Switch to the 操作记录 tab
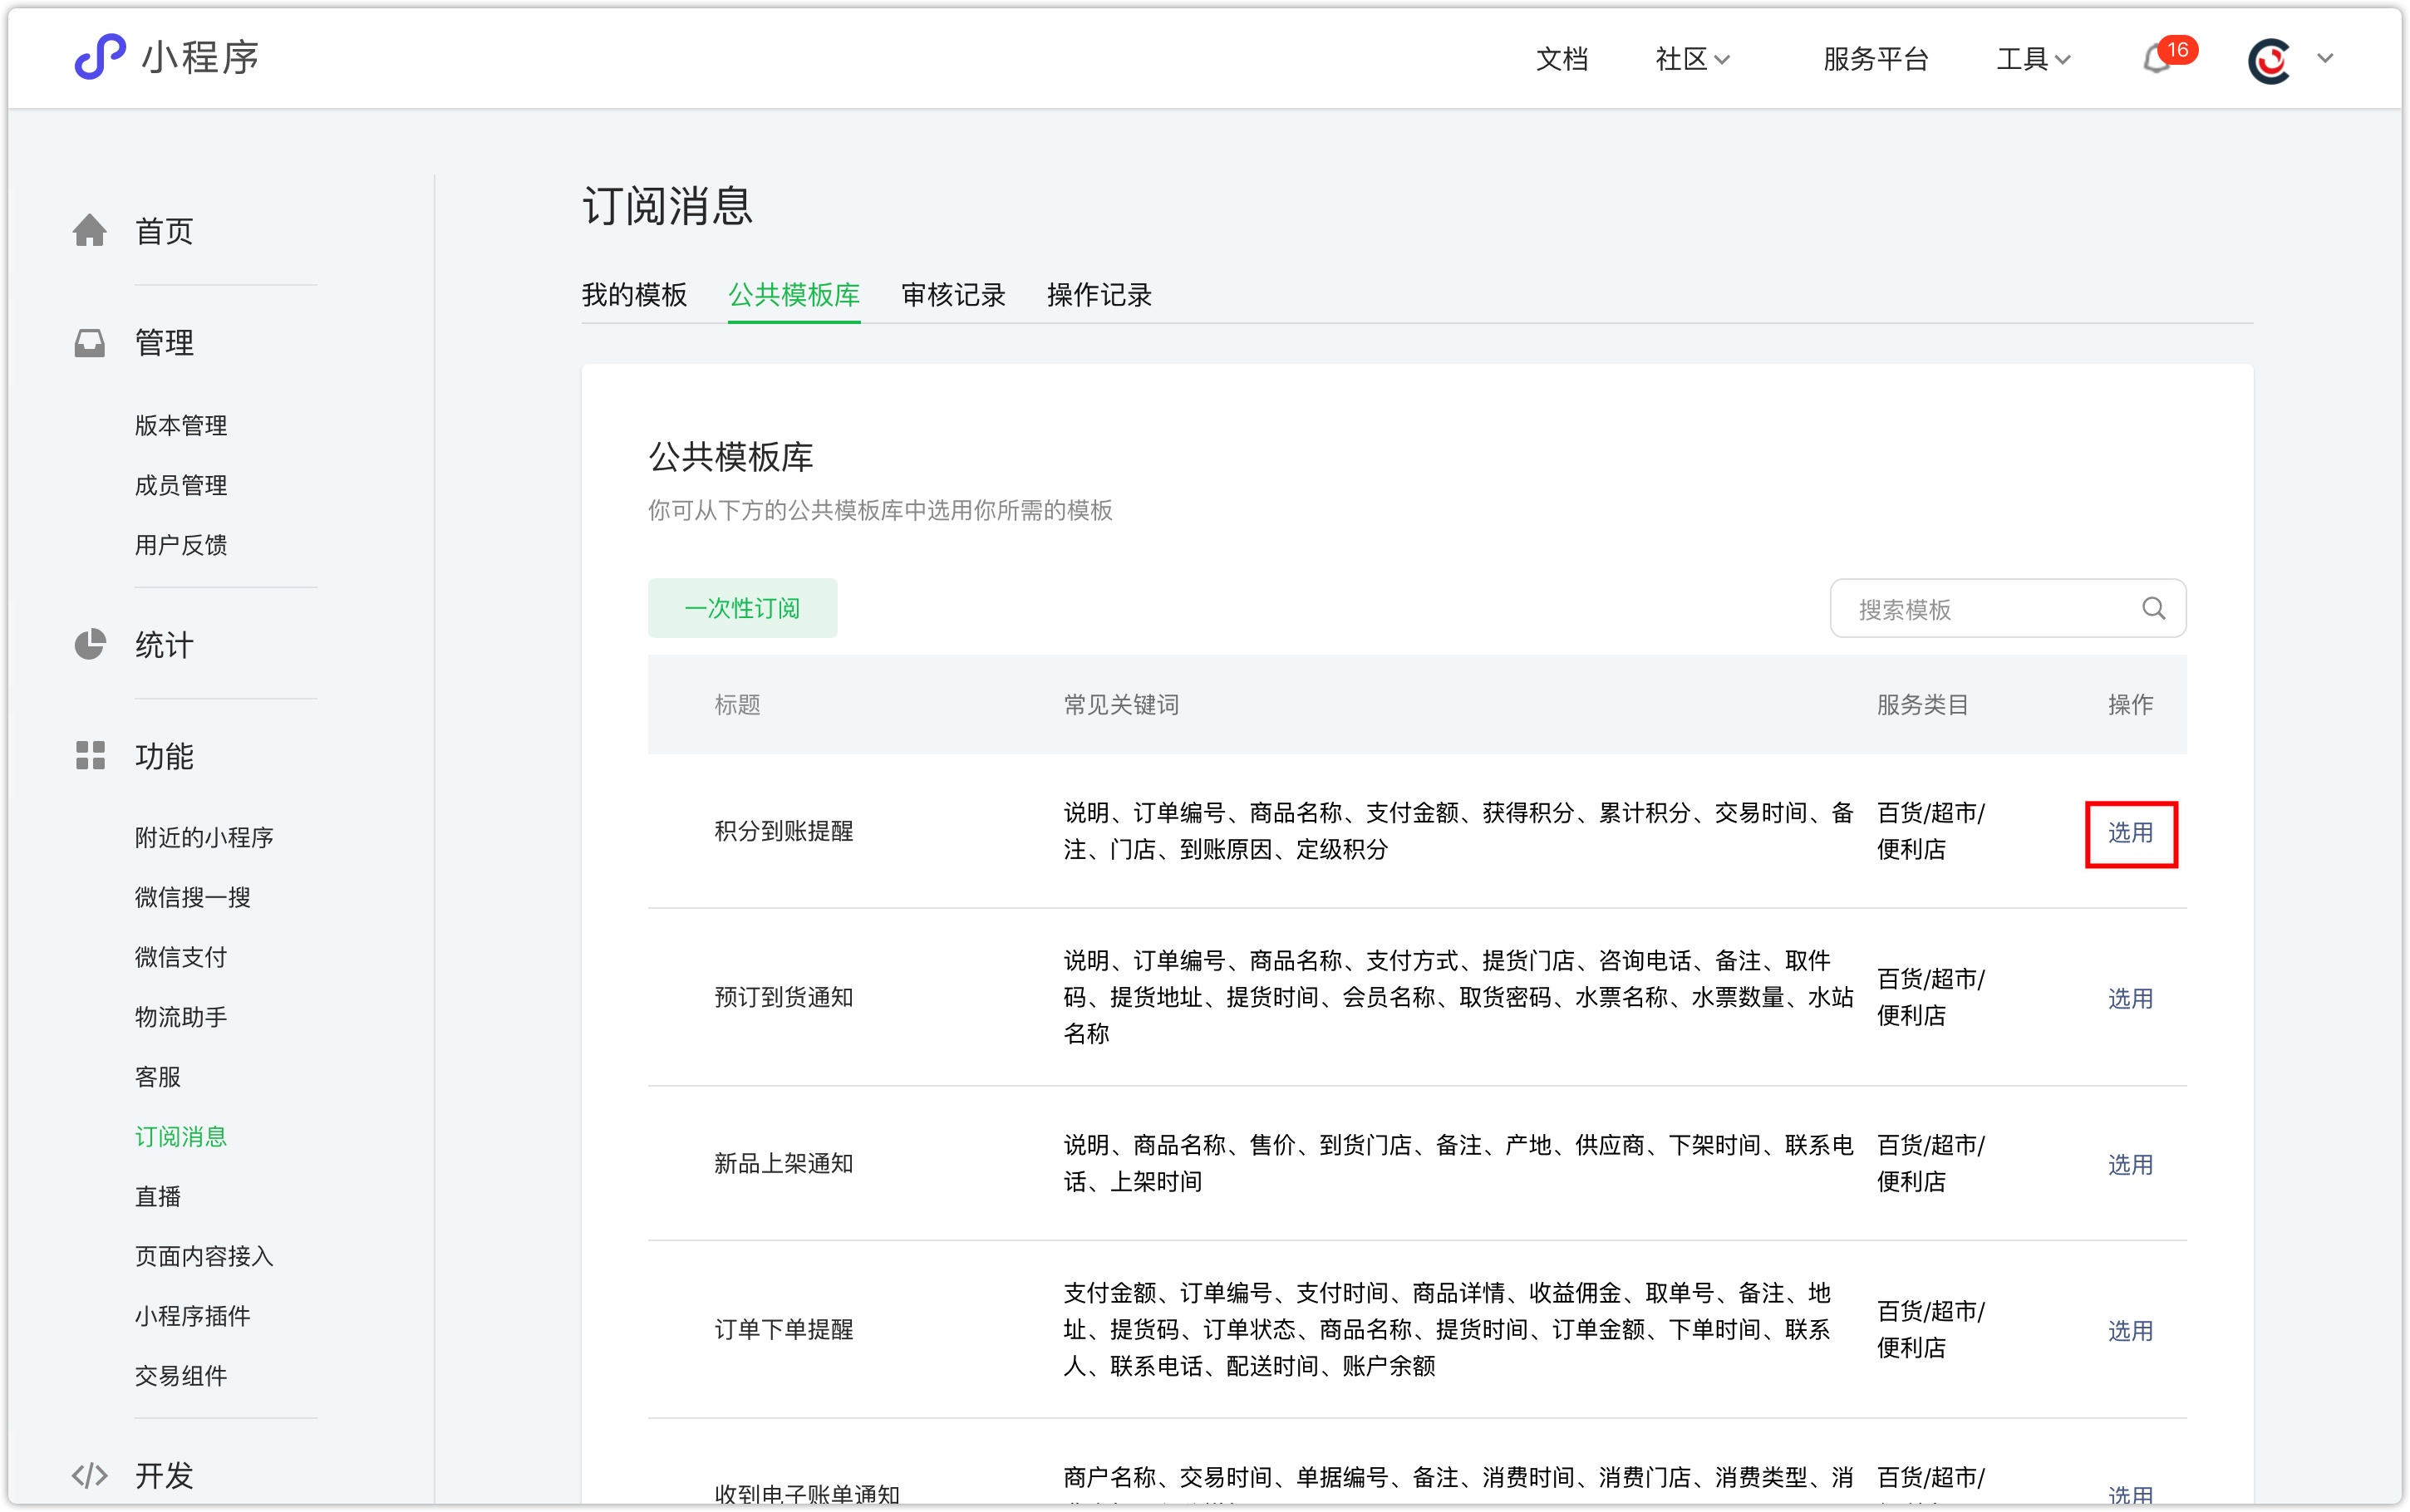This screenshot has width=2410, height=1512. [1099, 295]
